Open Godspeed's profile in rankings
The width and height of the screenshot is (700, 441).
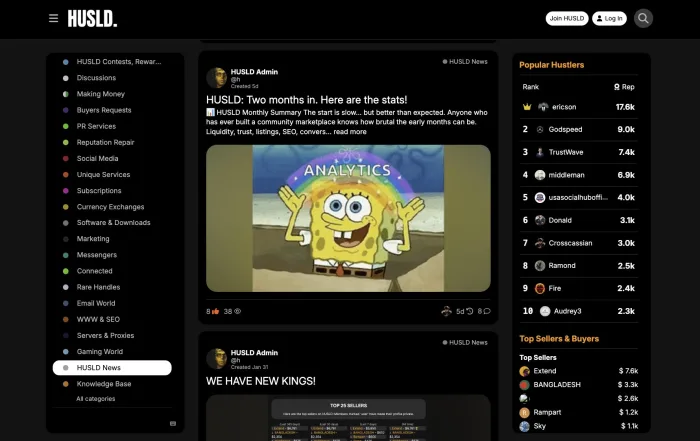click(565, 129)
